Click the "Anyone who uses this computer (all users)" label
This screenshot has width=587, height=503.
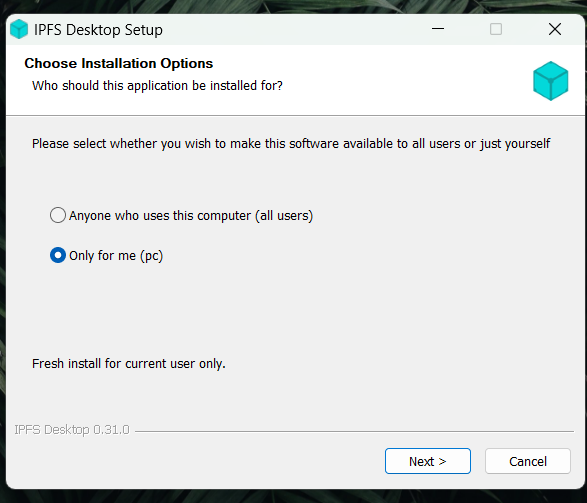pos(191,216)
